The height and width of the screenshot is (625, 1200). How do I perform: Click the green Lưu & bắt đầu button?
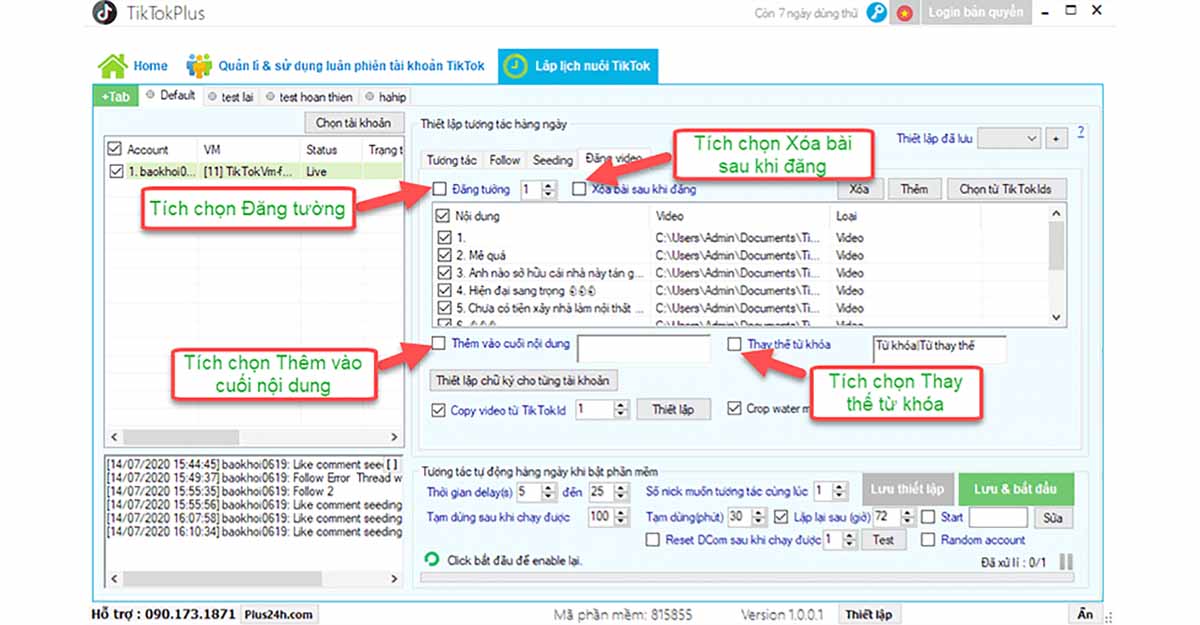click(1015, 489)
